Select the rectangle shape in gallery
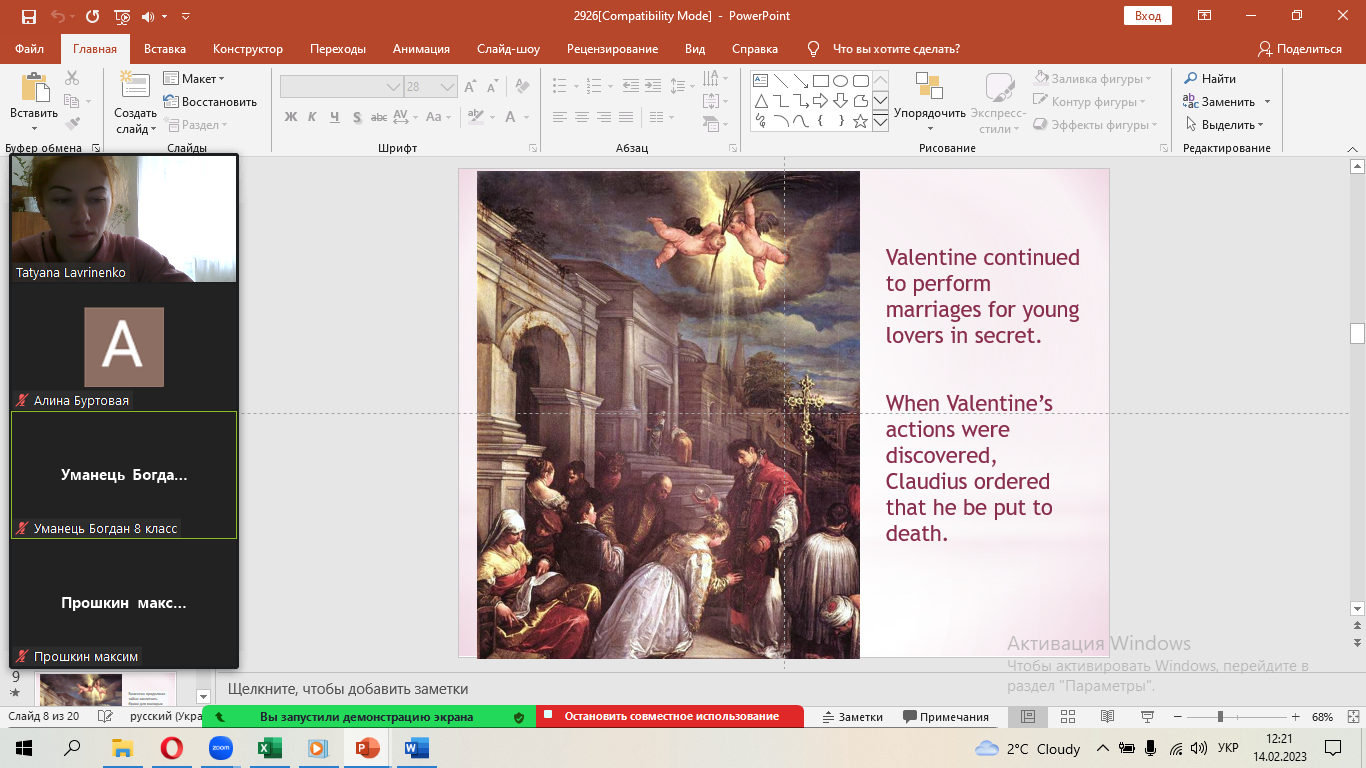 point(820,81)
